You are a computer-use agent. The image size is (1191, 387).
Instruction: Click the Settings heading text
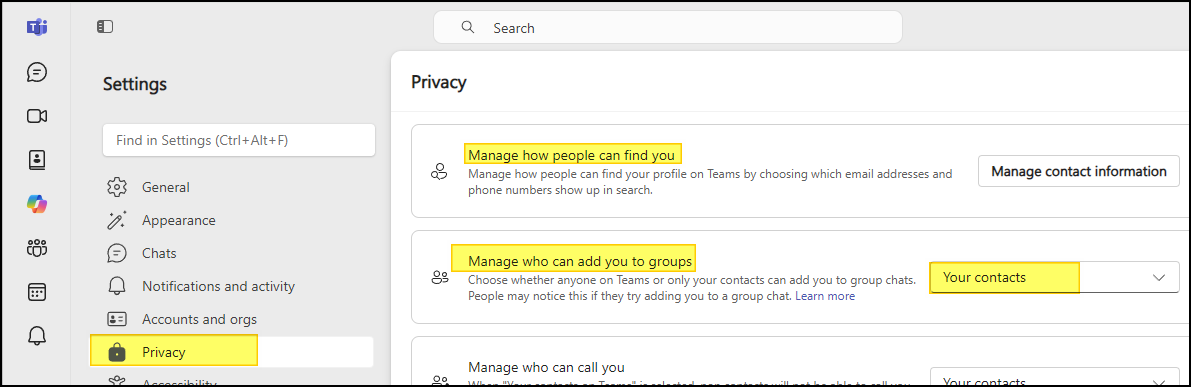[134, 84]
